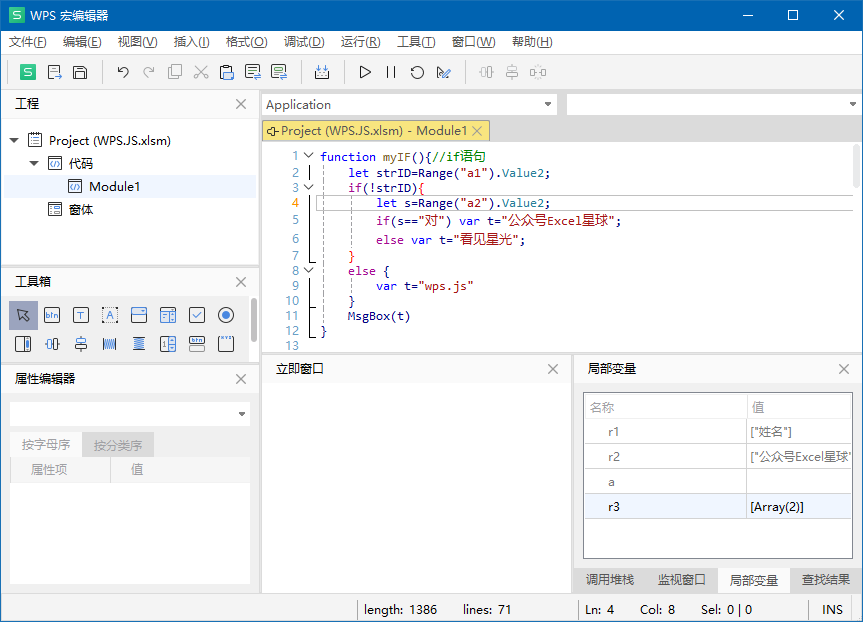This screenshot has width=863, height=622.
Task: Pause macro execution
Action: [x=391, y=72]
